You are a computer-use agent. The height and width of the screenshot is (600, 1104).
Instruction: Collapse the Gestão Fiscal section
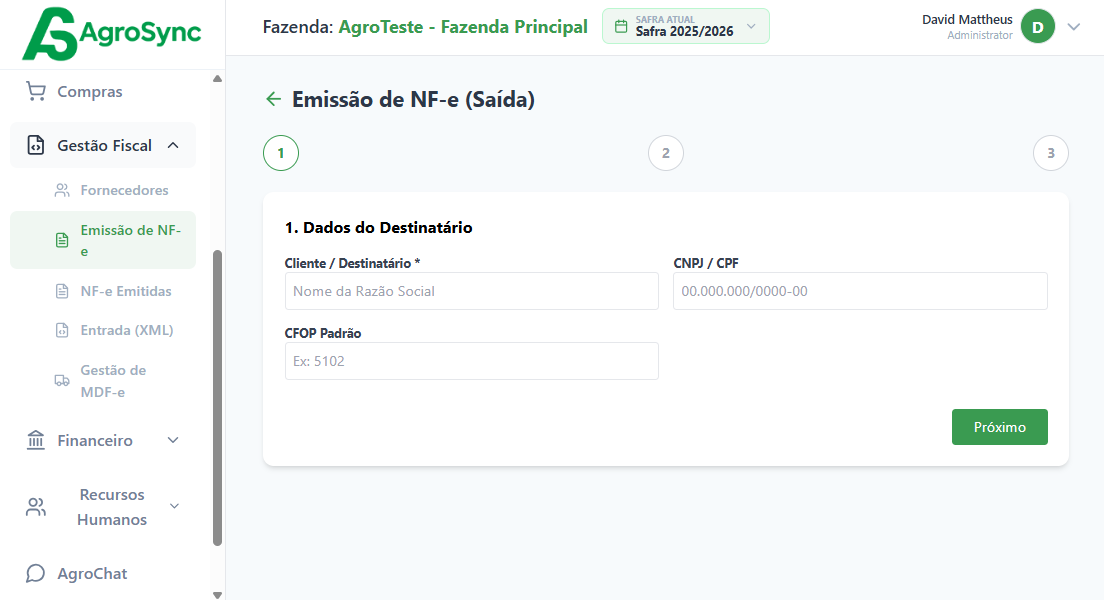pyautogui.click(x=172, y=144)
